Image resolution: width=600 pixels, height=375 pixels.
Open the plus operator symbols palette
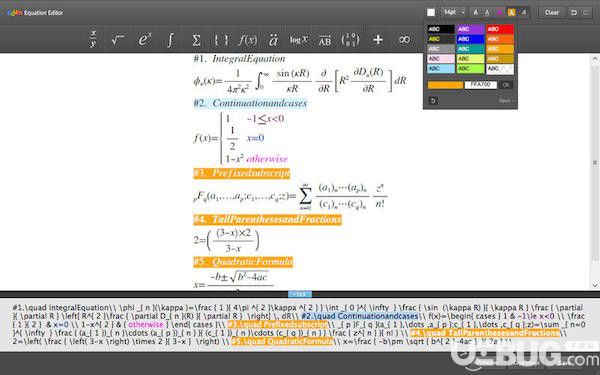(378, 39)
